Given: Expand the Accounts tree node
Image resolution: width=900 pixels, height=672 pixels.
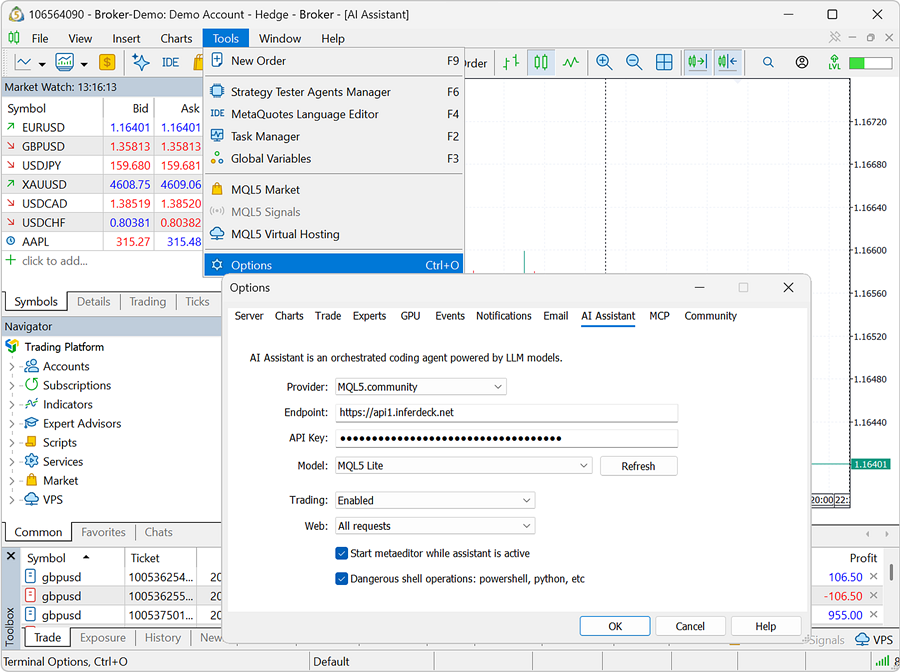Looking at the screenshot, I should coord(11,367).
